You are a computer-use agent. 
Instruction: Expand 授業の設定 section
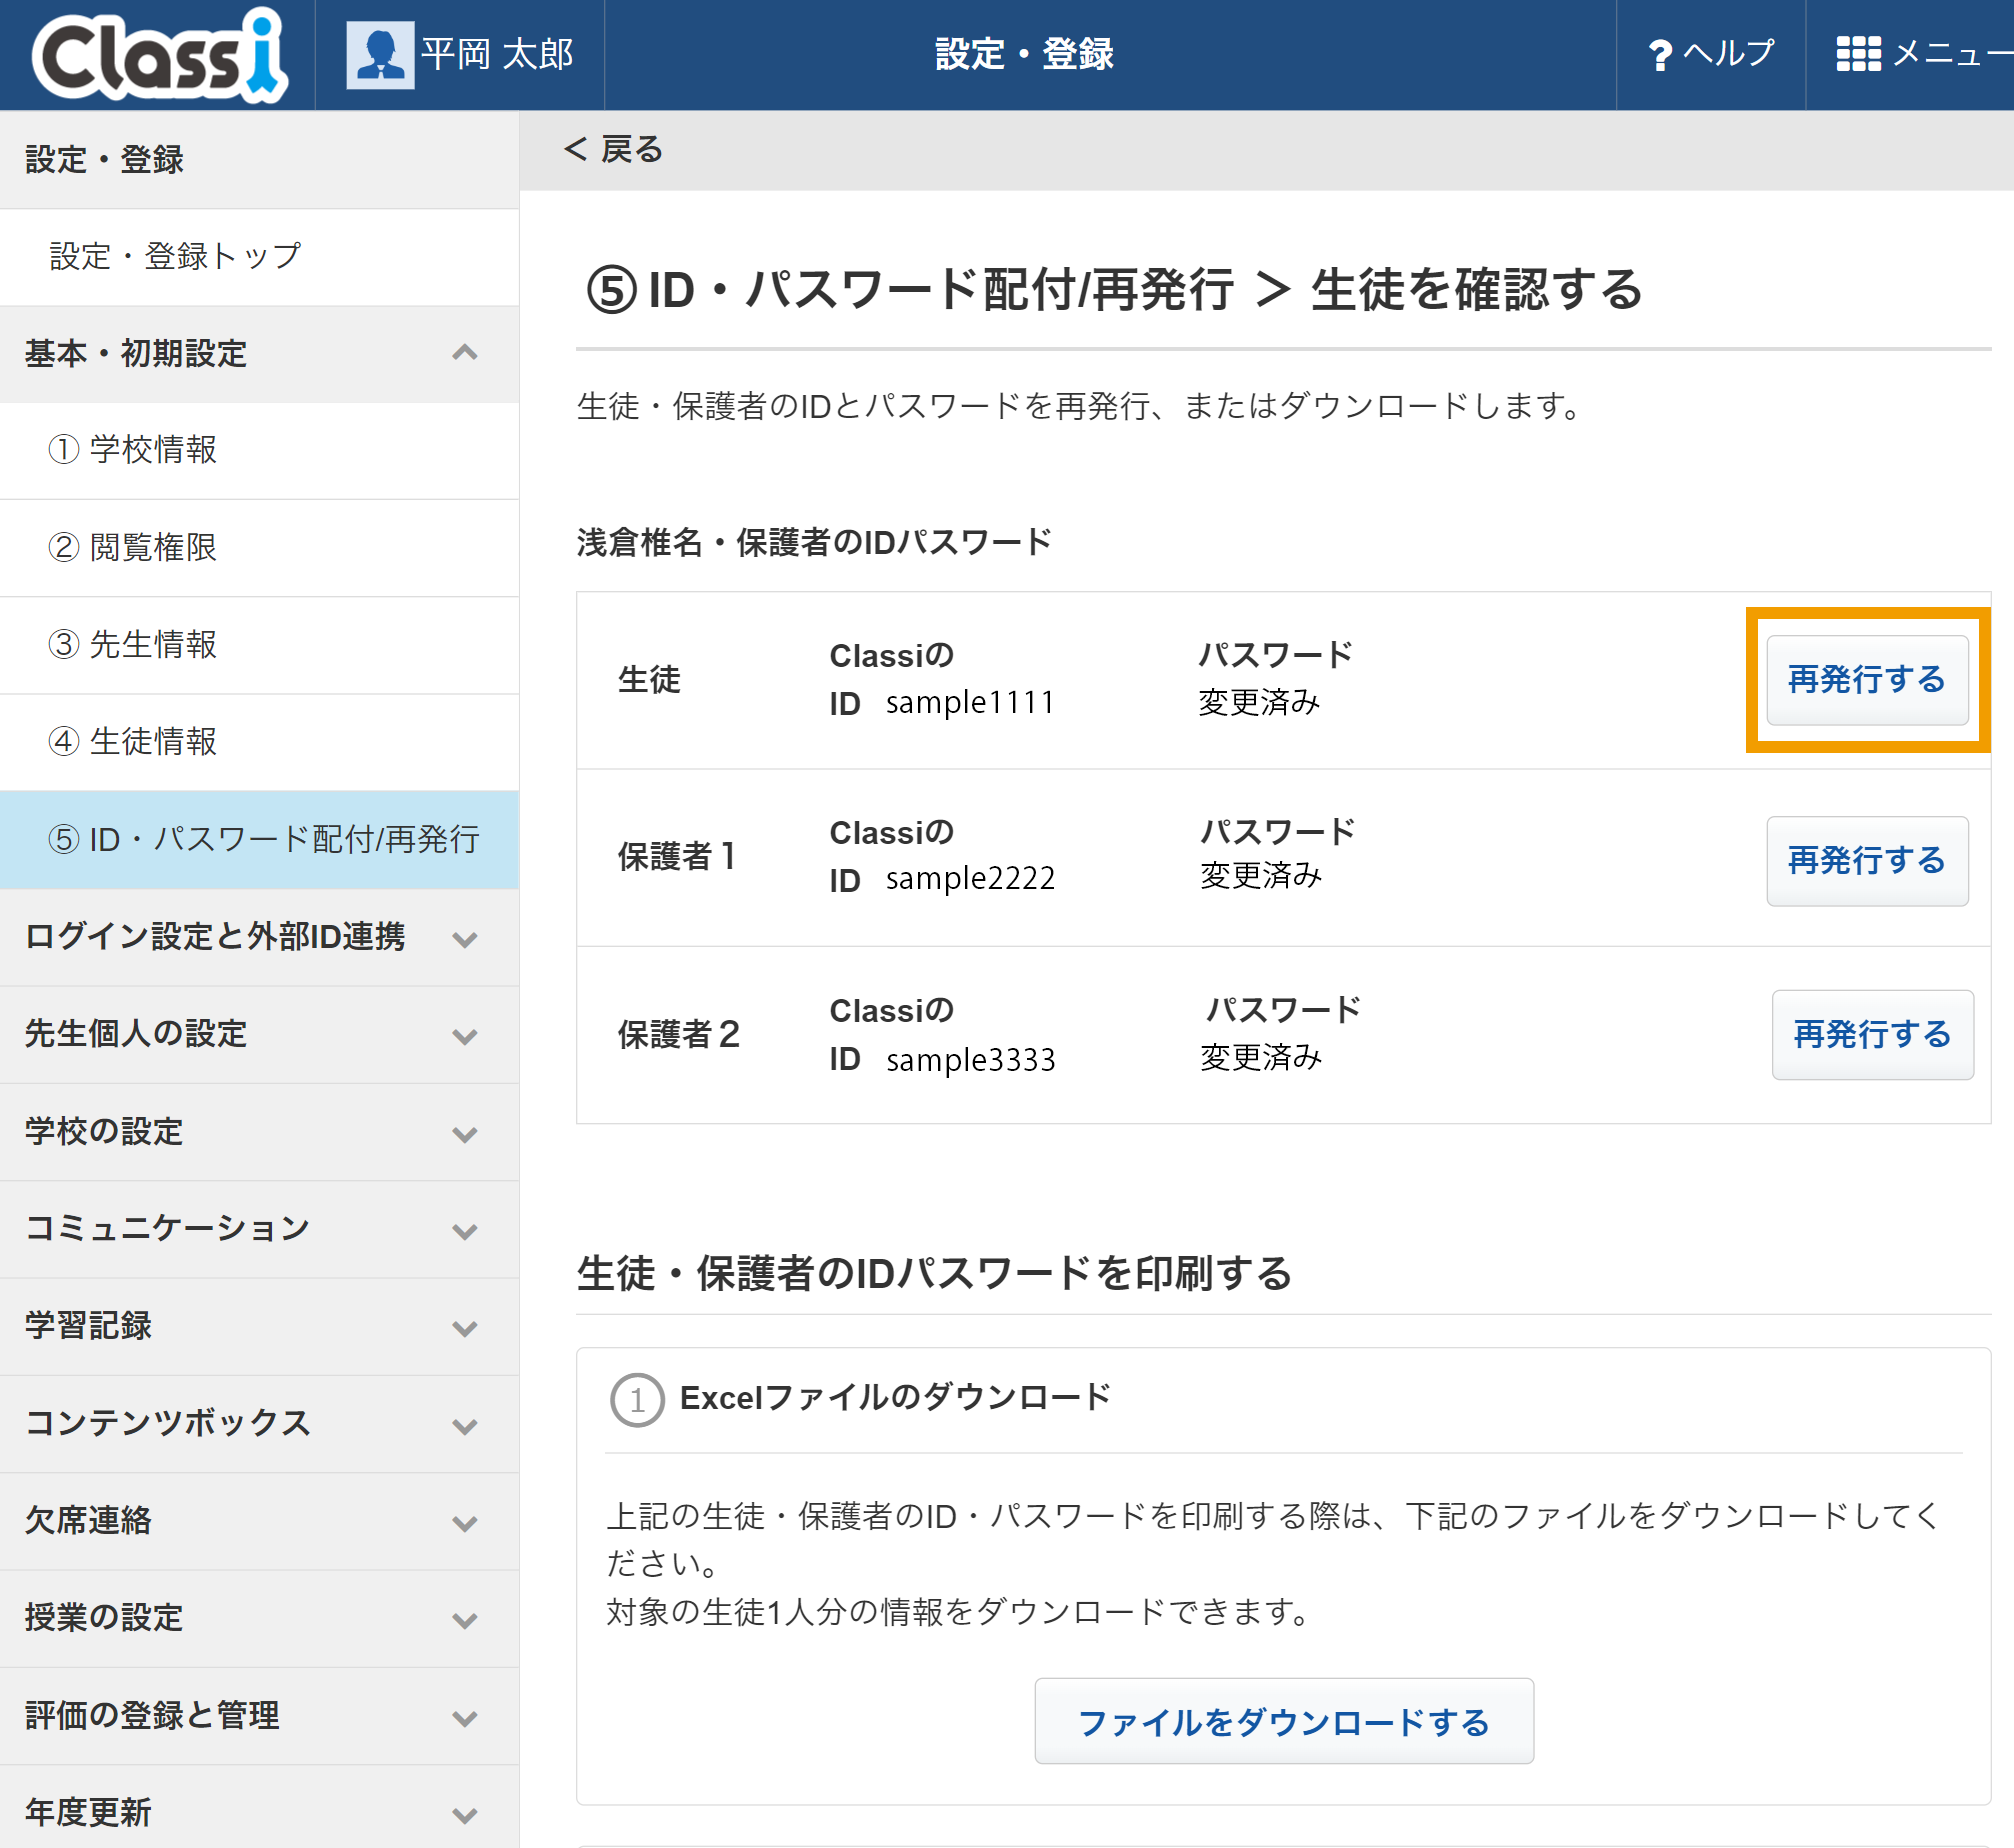(x=259, y=1618)
